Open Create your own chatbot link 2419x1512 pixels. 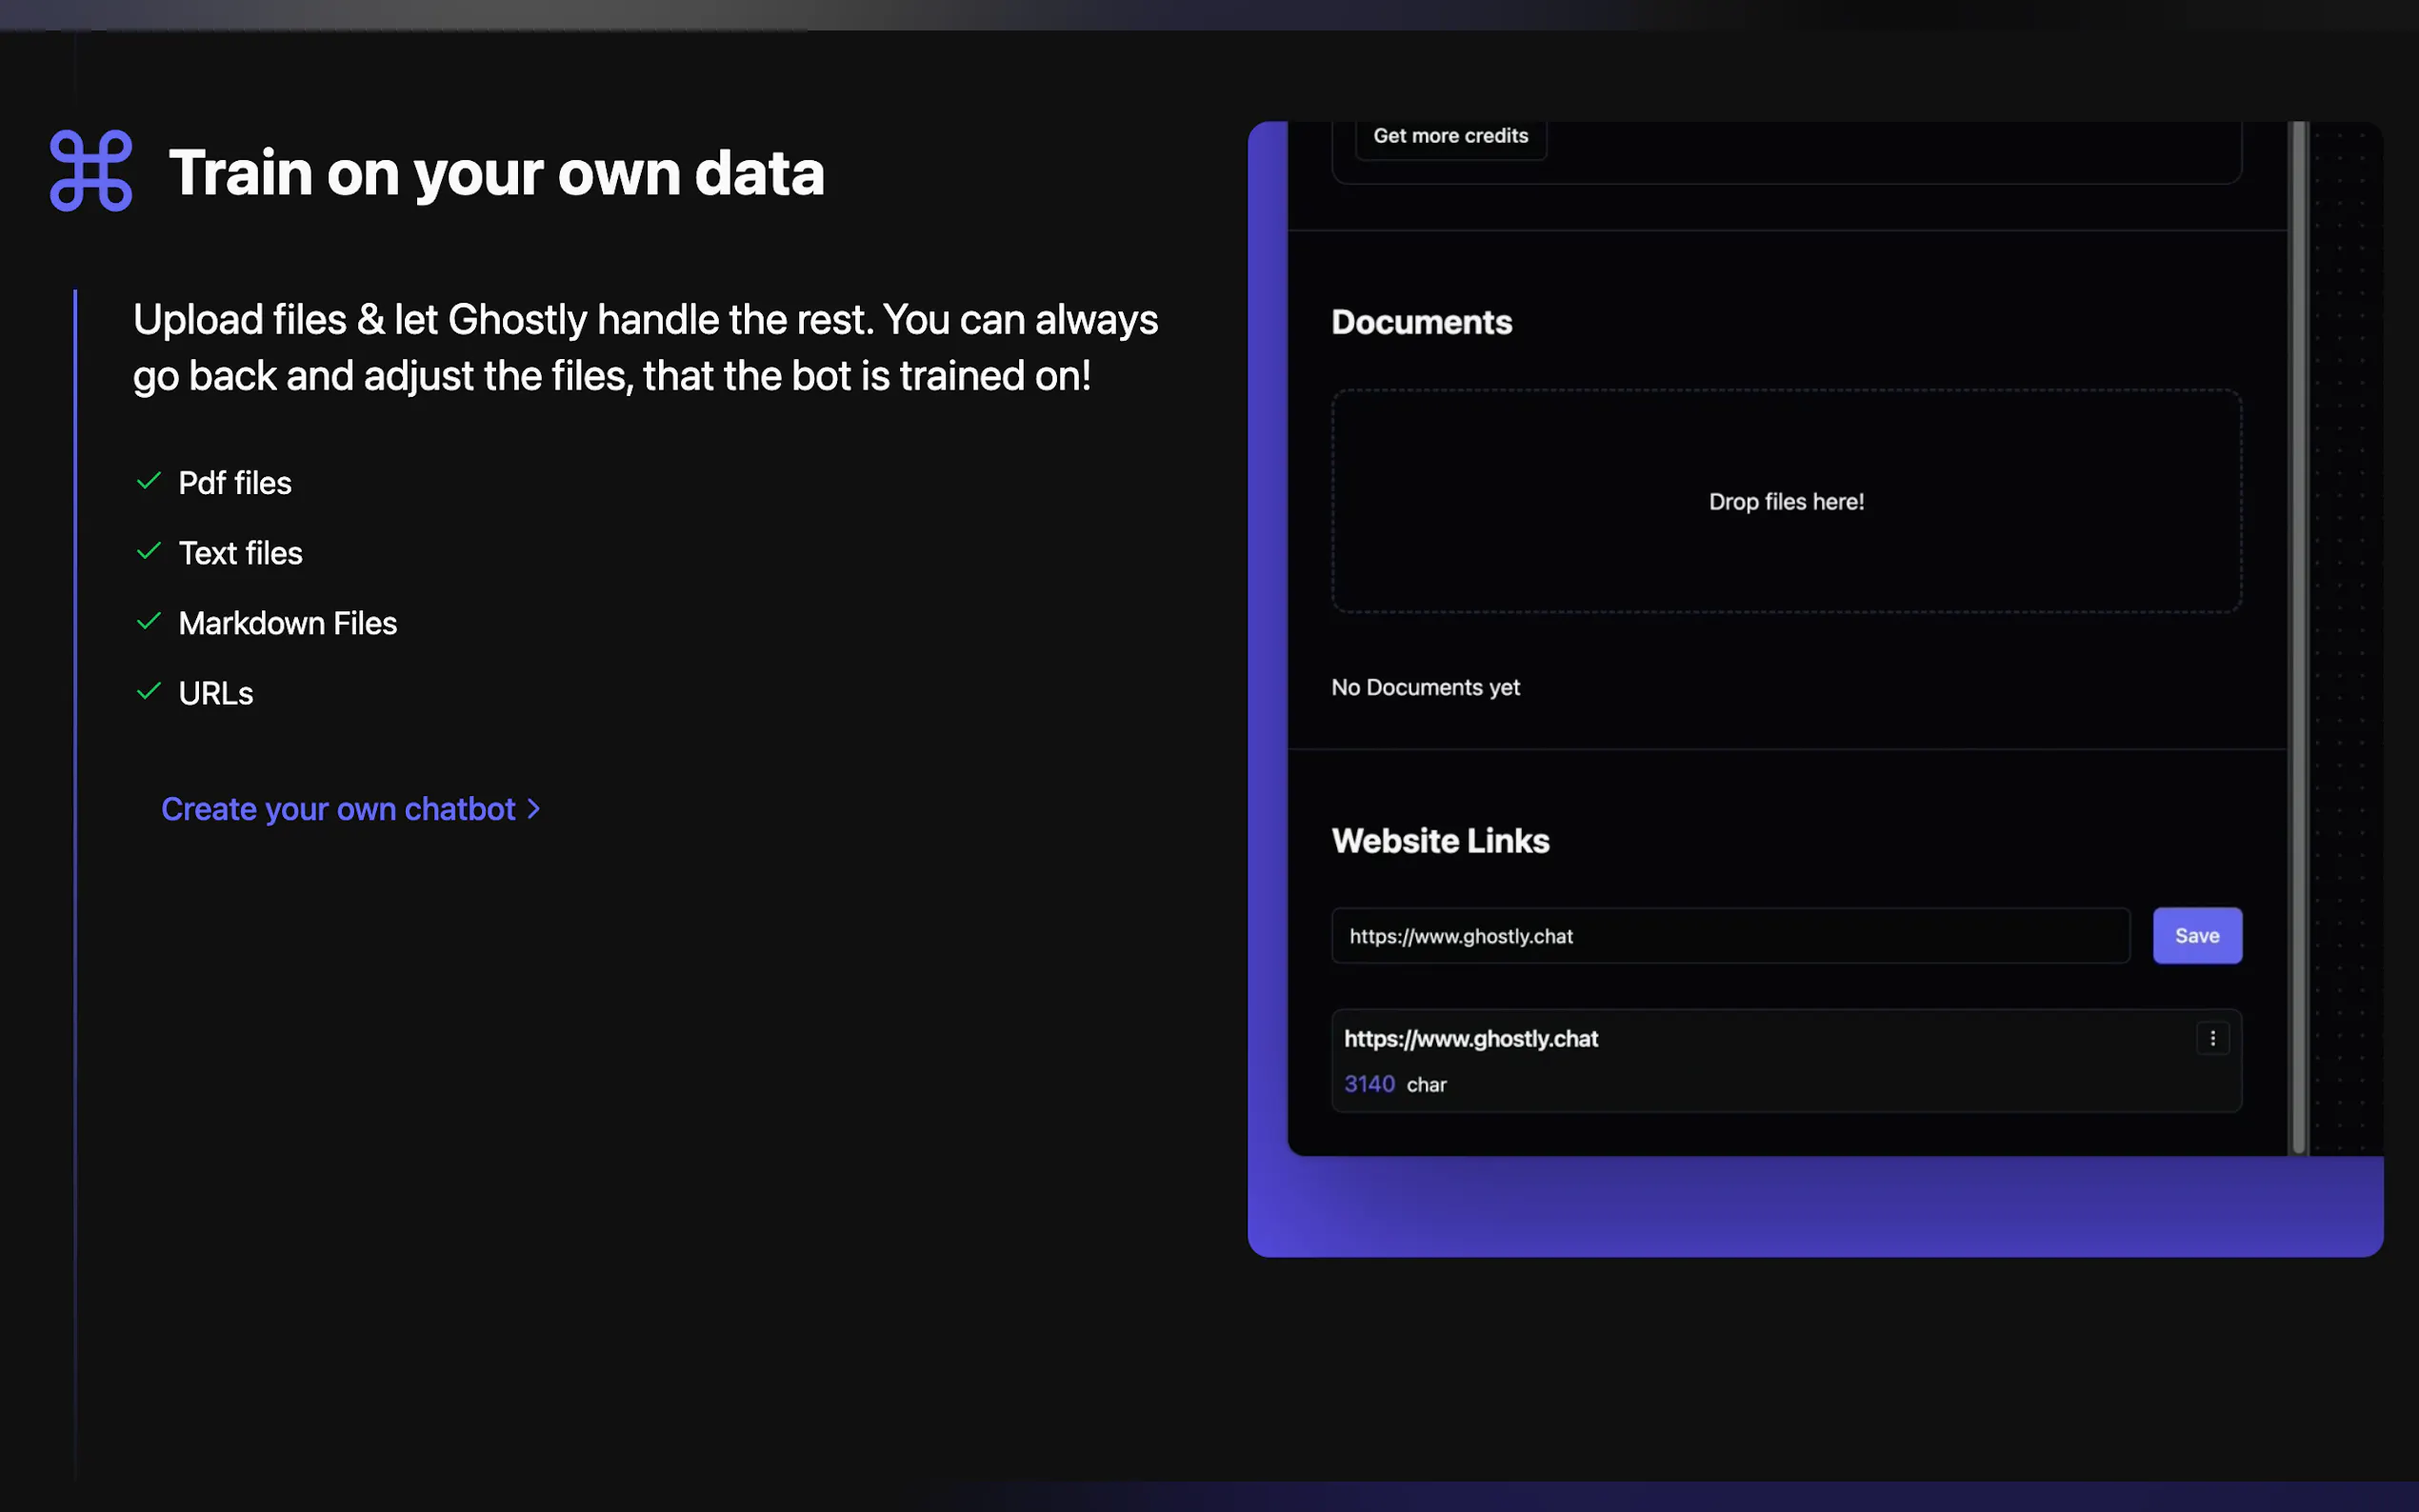pos(338,809)
